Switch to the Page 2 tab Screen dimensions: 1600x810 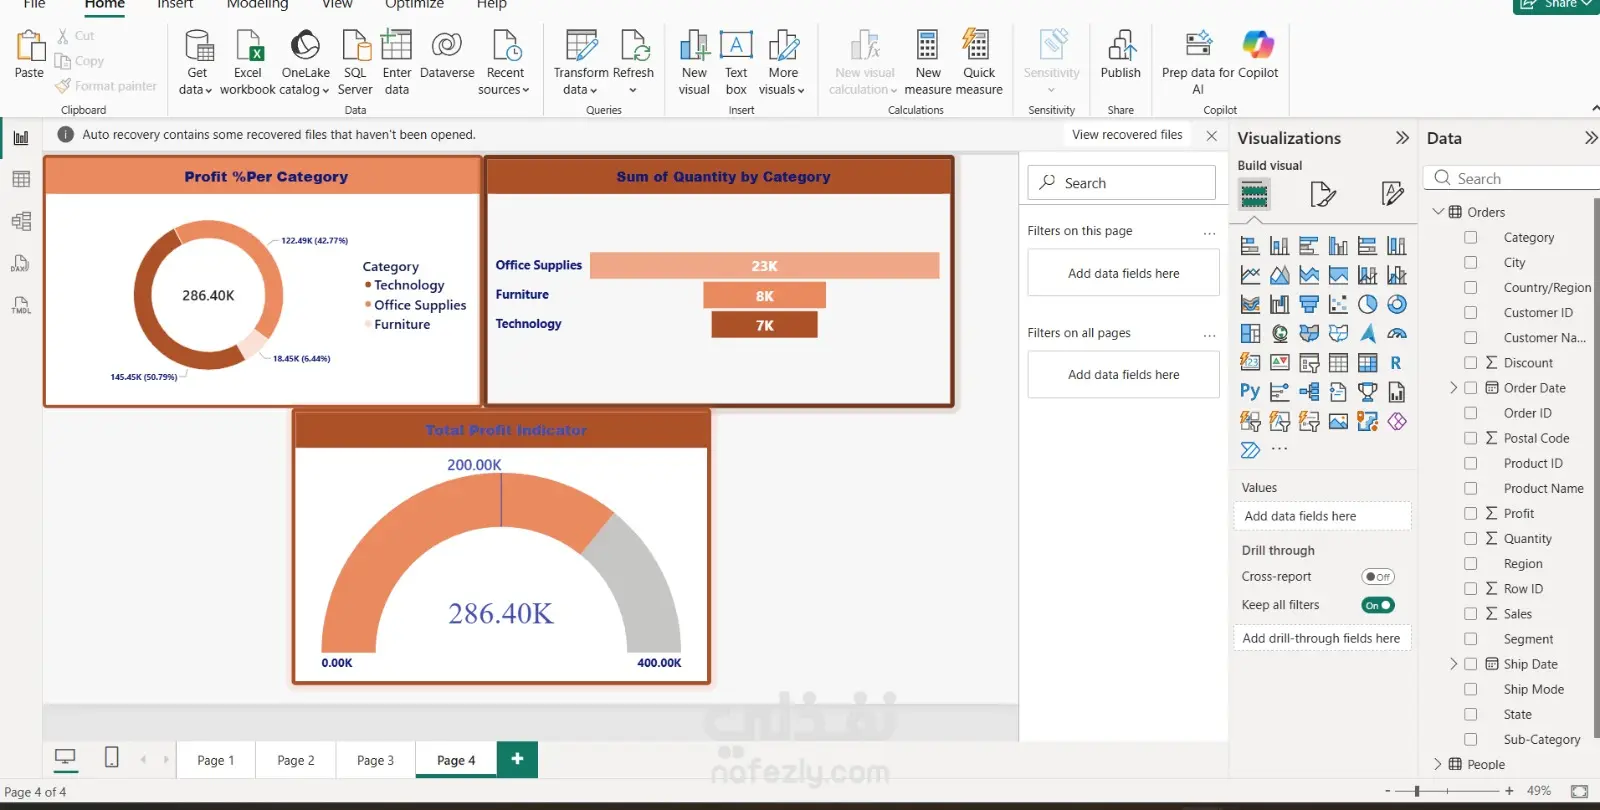point(296,760)
